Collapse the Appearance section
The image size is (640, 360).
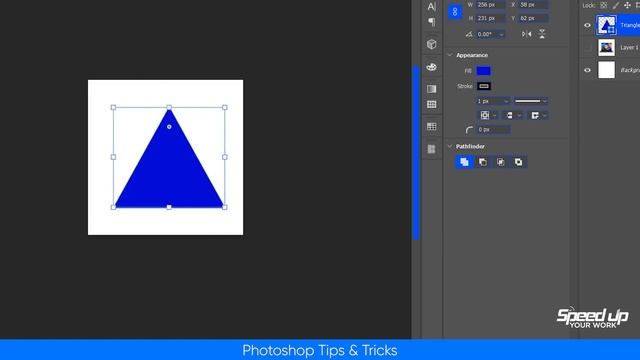[450, 55]
